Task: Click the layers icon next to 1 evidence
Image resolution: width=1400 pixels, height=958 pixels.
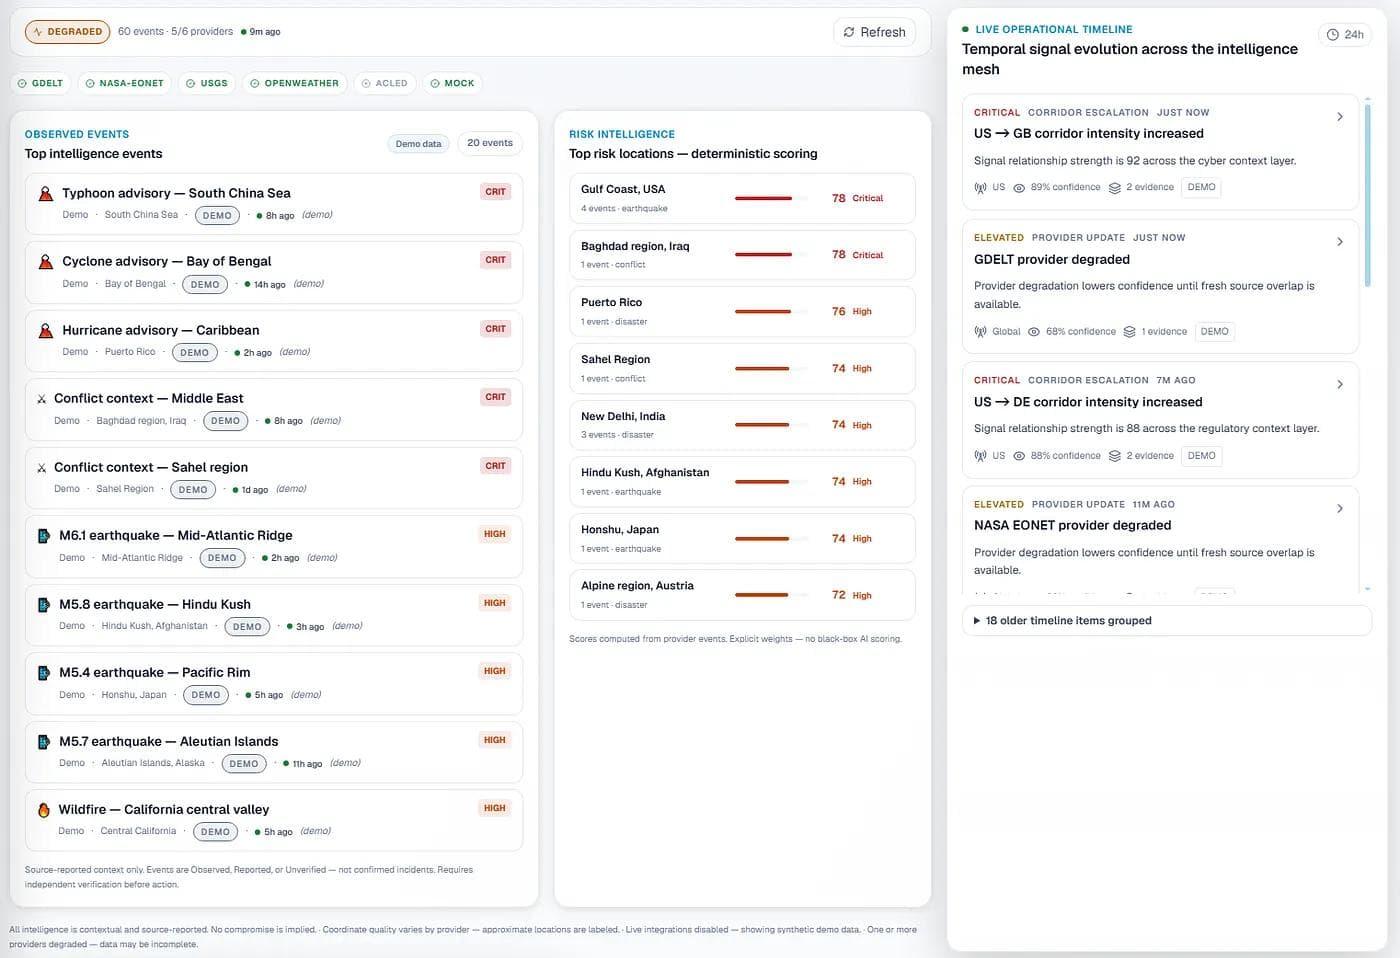Action: tap(1129, 332)
